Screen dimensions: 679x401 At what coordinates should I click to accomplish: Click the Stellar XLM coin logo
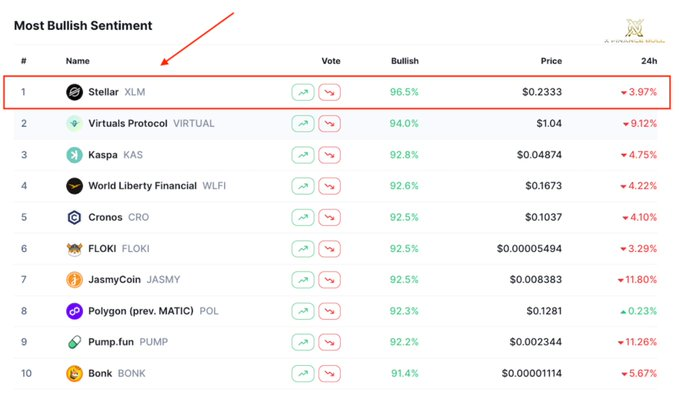(x=74, y=92)
